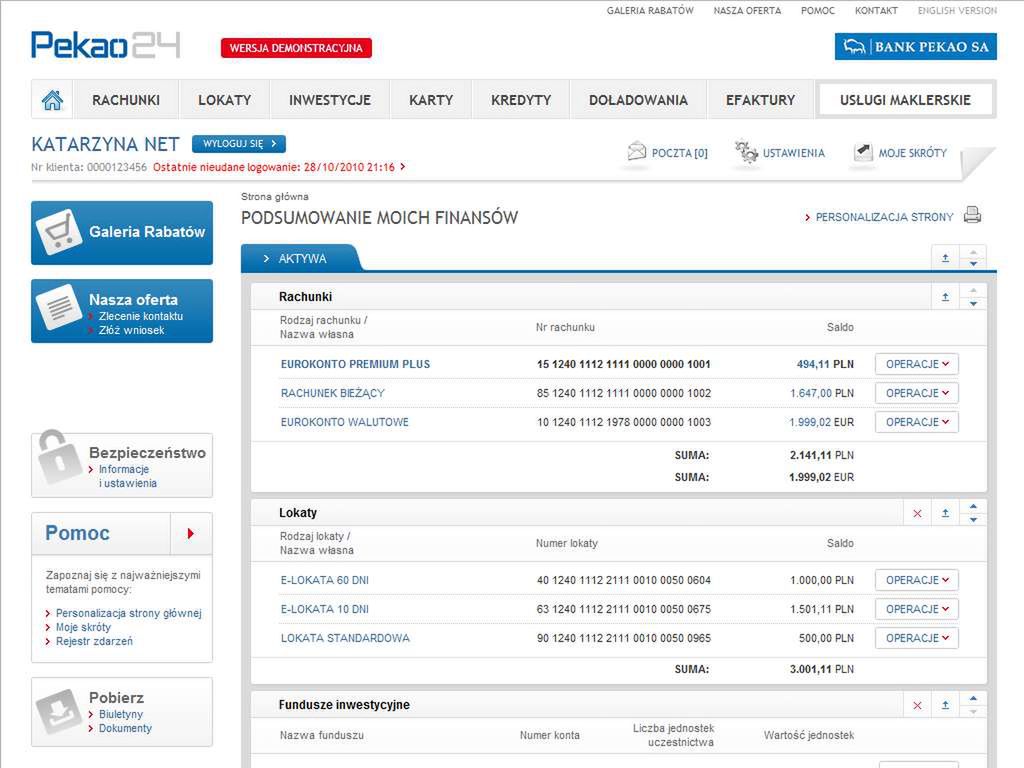Open the Karty menu
This screenshot has width=1024, height=768.
click(x=431, y=100)
